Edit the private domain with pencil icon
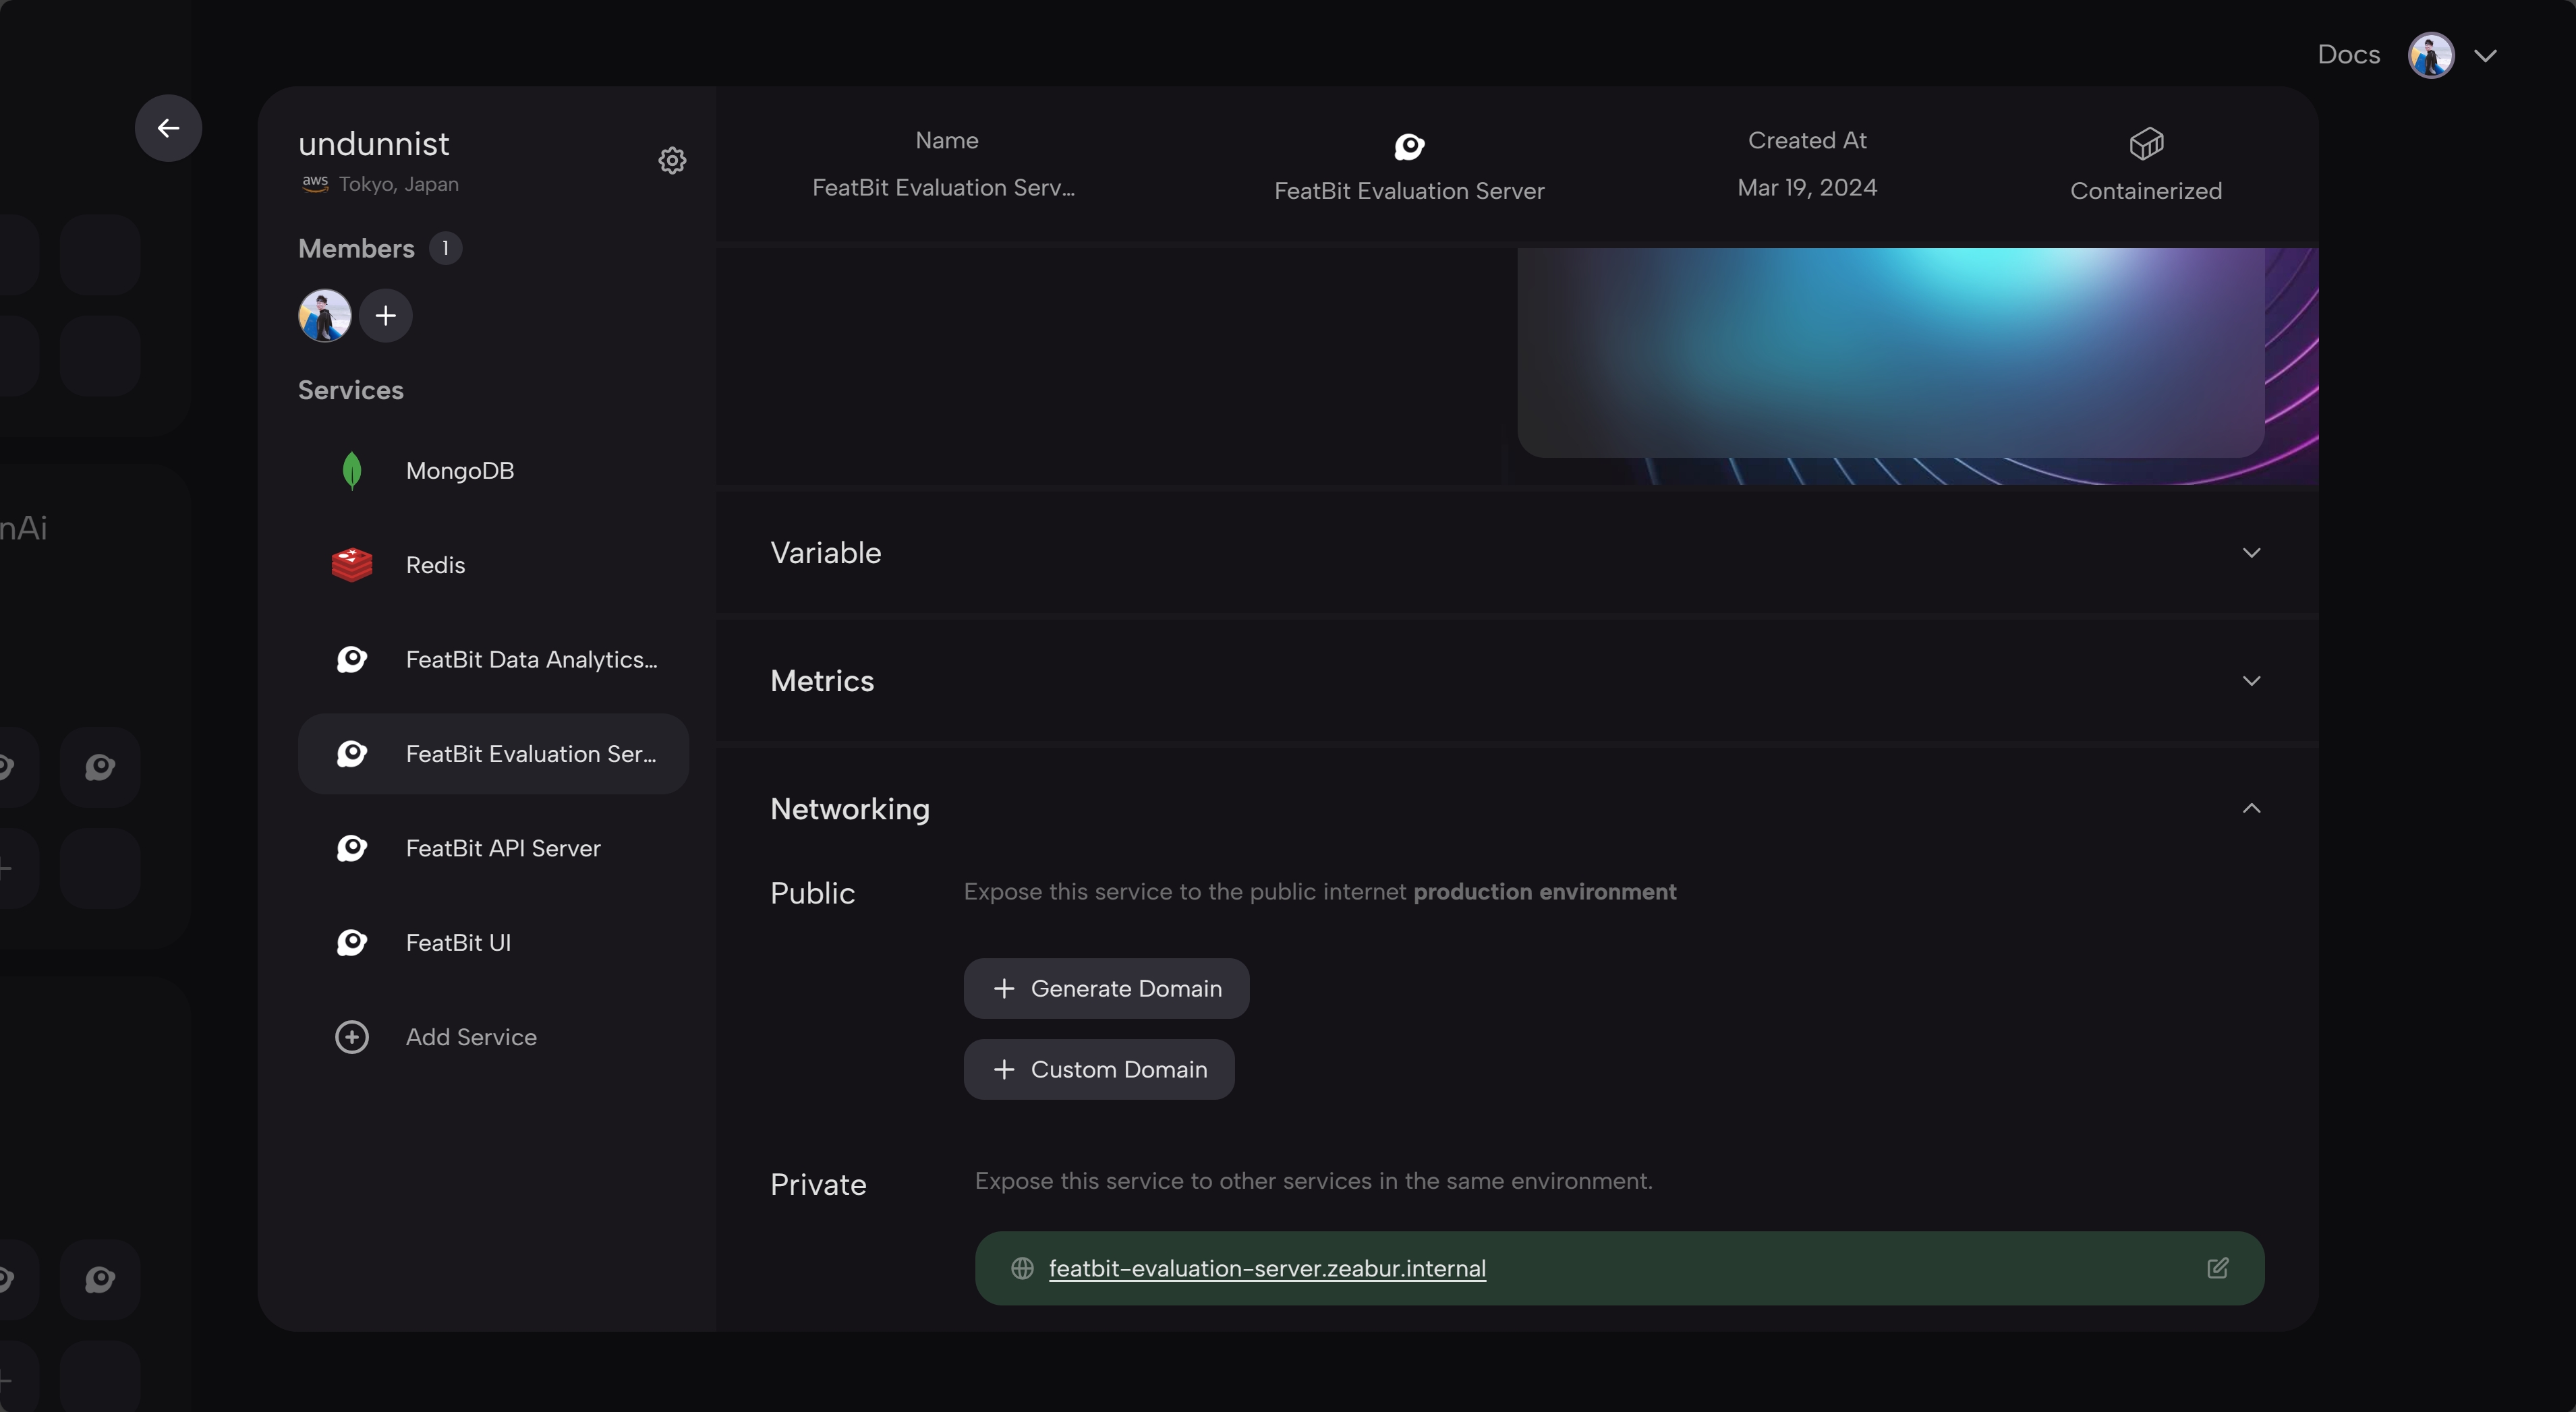Screen dimensions: 2576x1412 tap(2217, 1268)
